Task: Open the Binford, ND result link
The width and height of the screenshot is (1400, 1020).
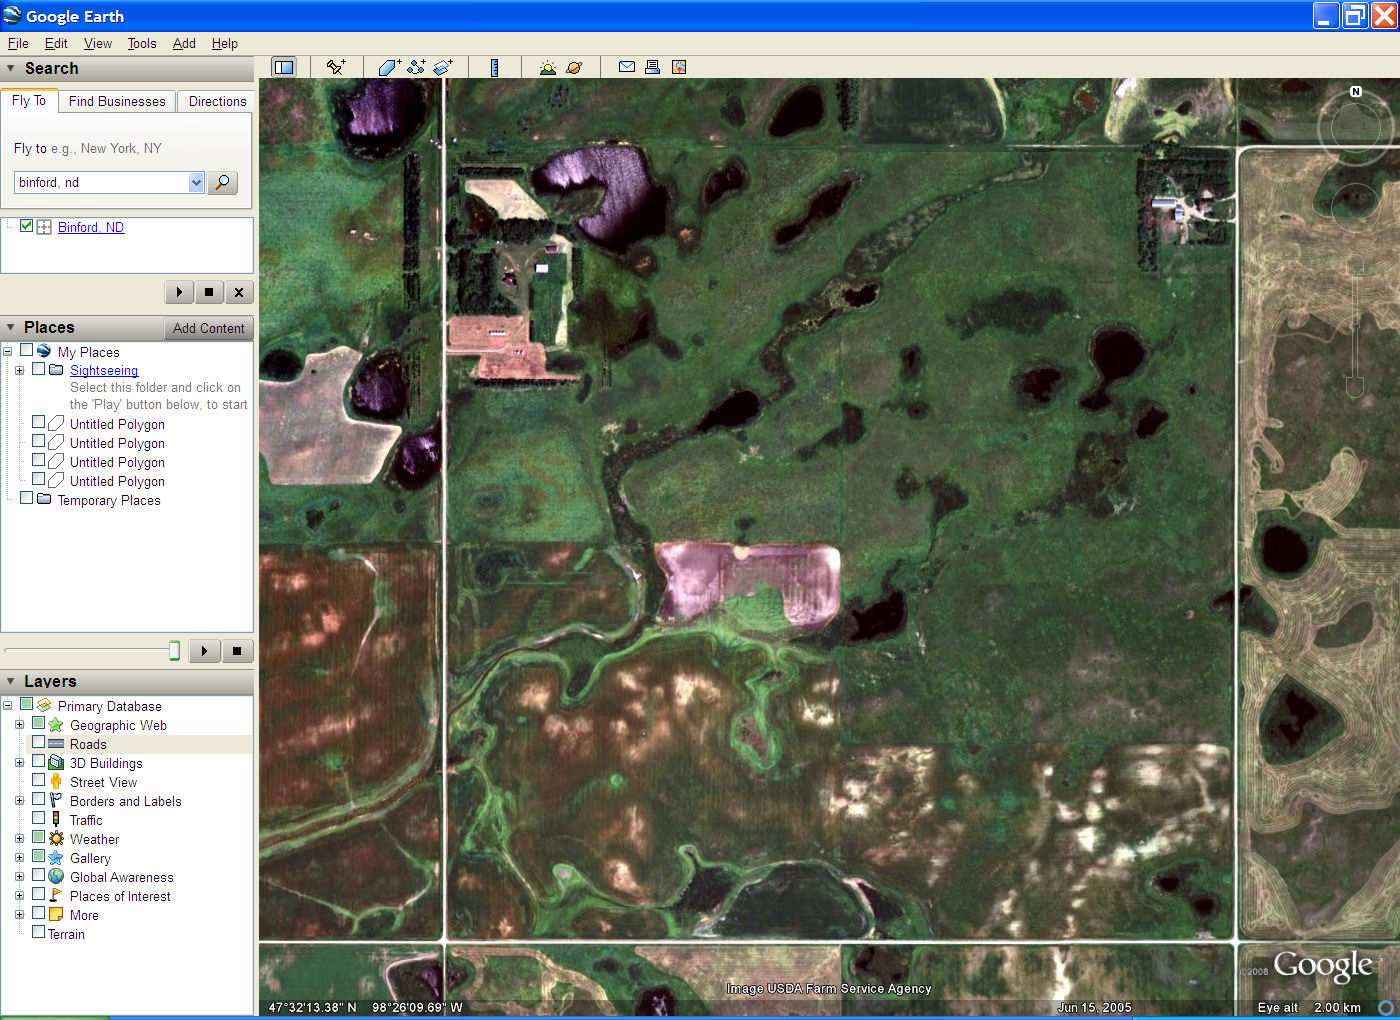Action: click(91, 227)
